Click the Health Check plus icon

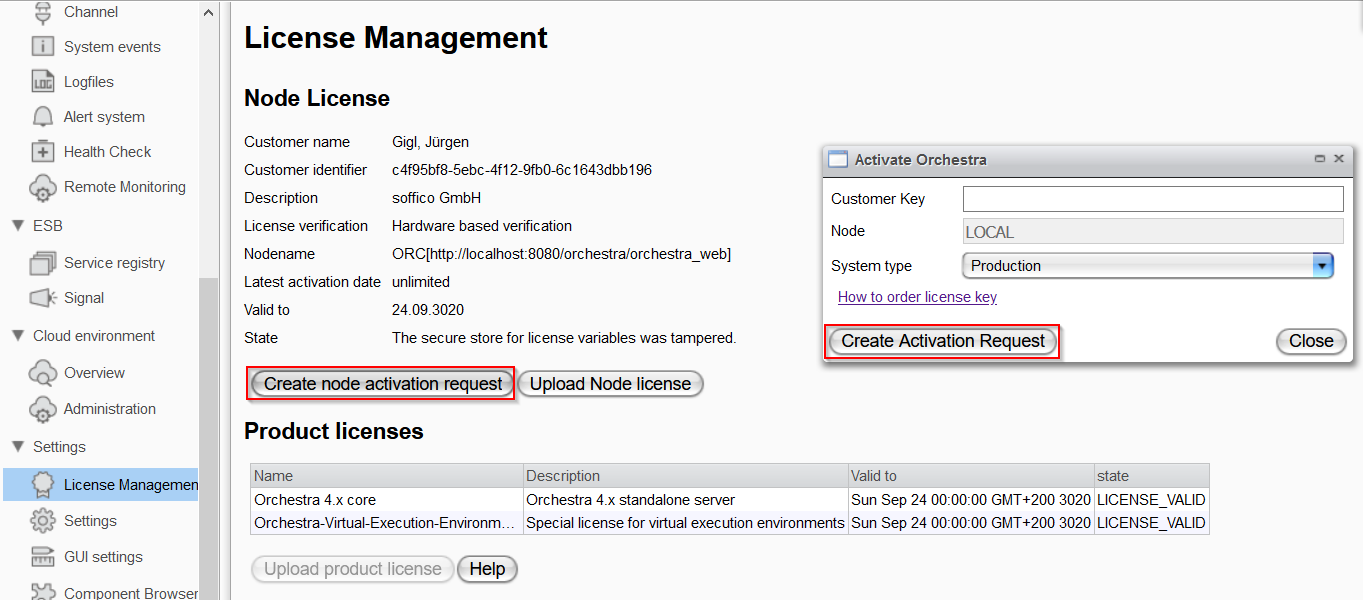pyautogui.click(x=42, y=152)
